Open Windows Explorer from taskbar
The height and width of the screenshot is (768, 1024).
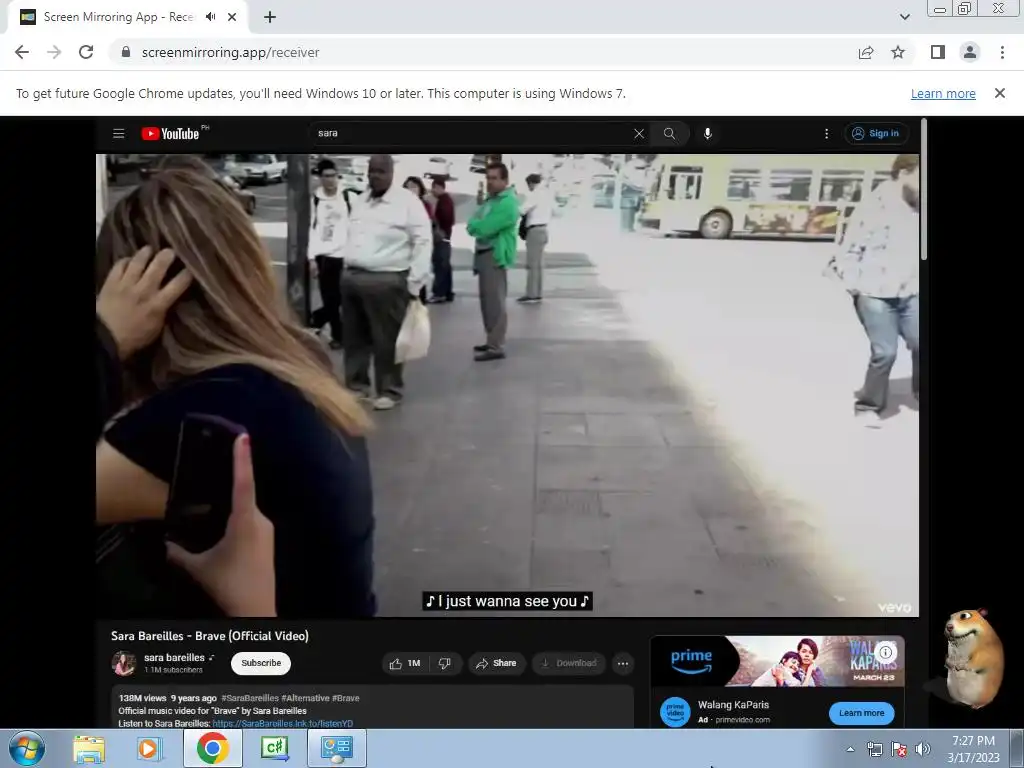point(89,748)
